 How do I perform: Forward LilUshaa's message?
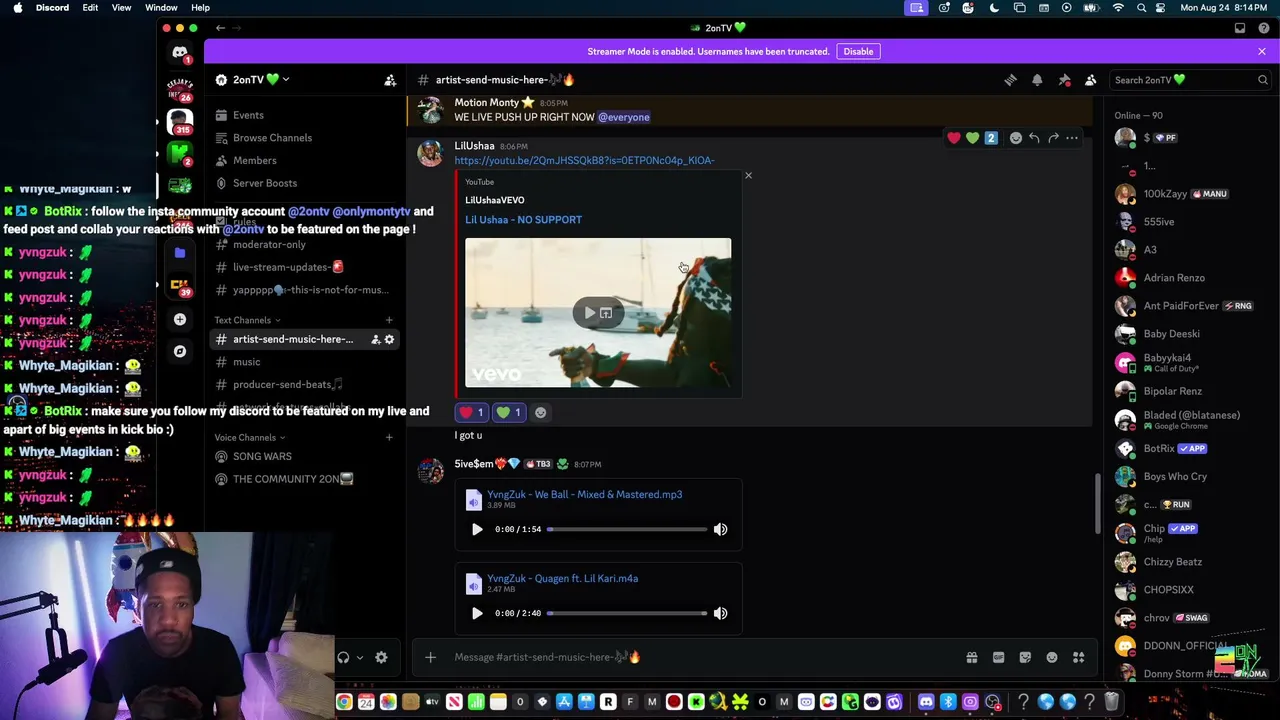click(x=1053, y=138)
